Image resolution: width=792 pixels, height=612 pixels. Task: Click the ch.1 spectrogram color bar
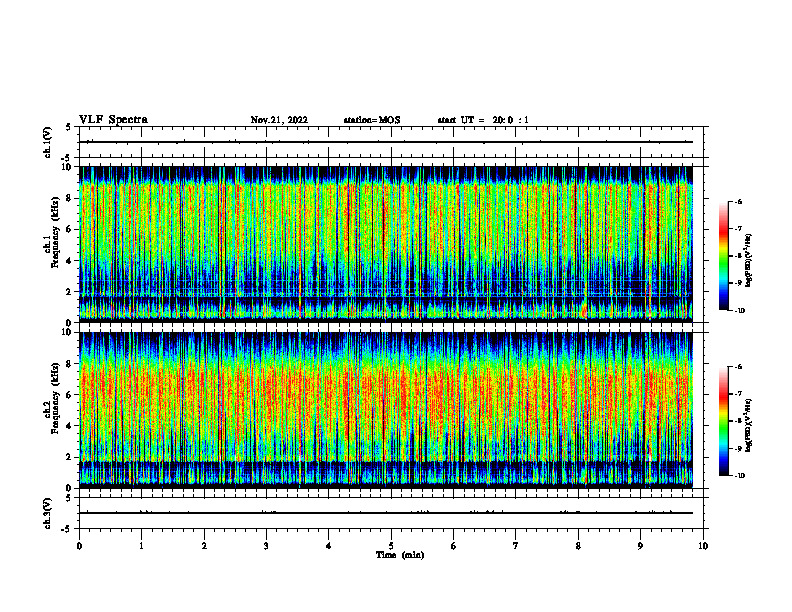[723, 256]
